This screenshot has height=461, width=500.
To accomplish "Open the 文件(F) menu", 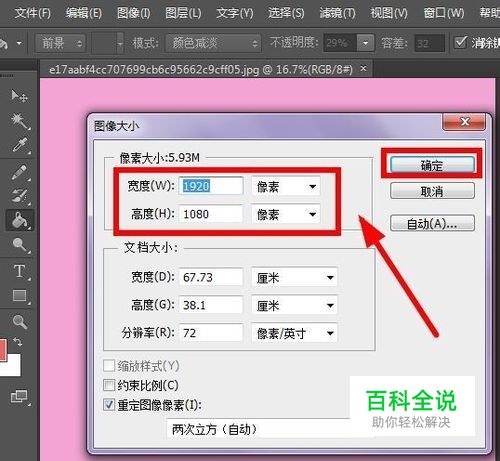I will tap(33, 13).
